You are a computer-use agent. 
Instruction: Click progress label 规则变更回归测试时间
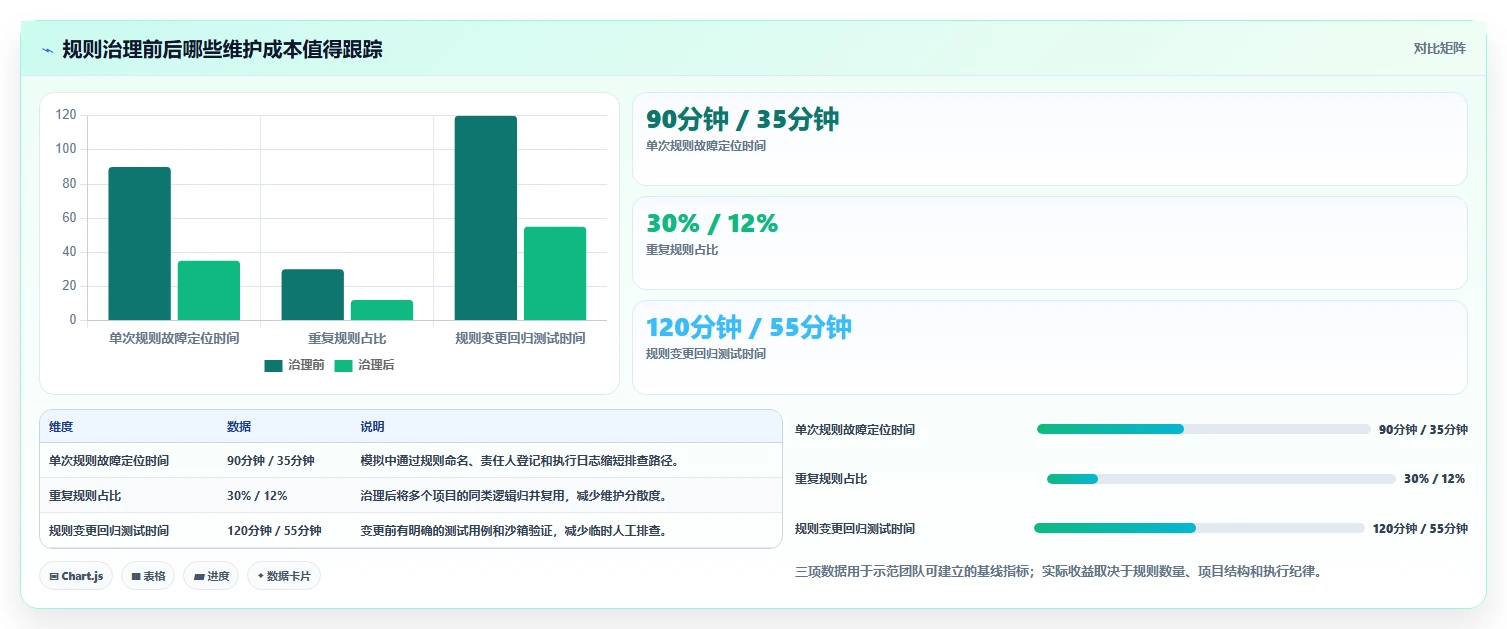[855, 529]
